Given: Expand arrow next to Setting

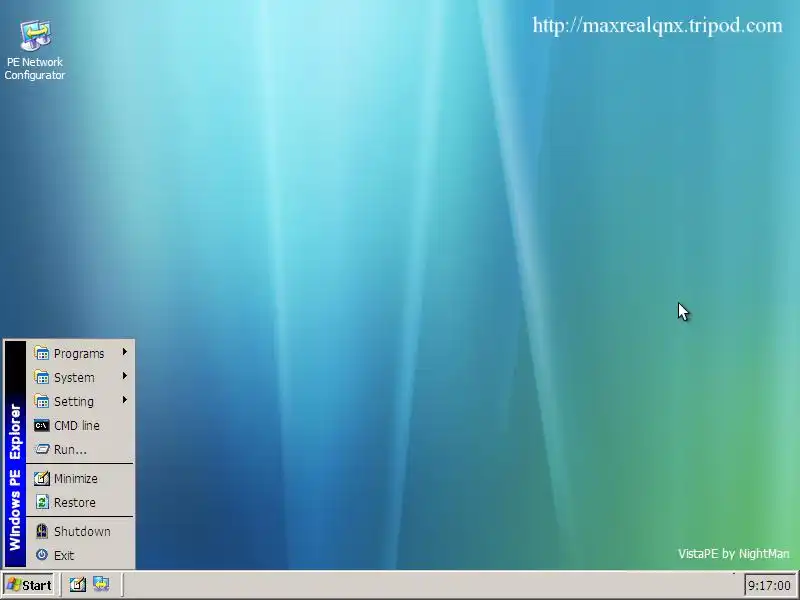Looking at the screenshot, I should 124,399.
